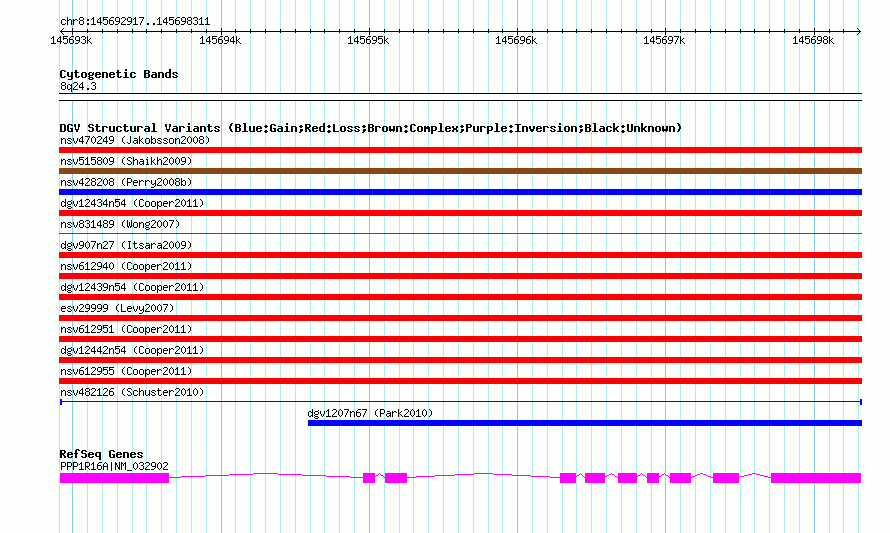Click the 145695k ruler tick label
The height and width of the screenshot is (533, 890).
coord(368,40)
